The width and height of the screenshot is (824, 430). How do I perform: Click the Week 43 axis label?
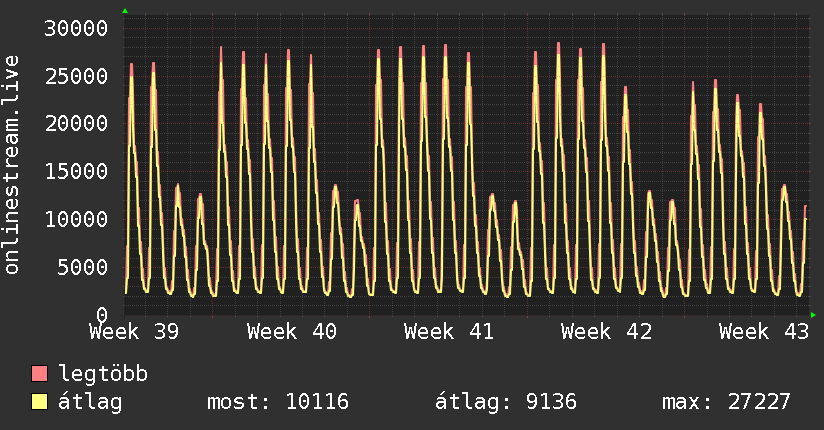pos(764,332)
